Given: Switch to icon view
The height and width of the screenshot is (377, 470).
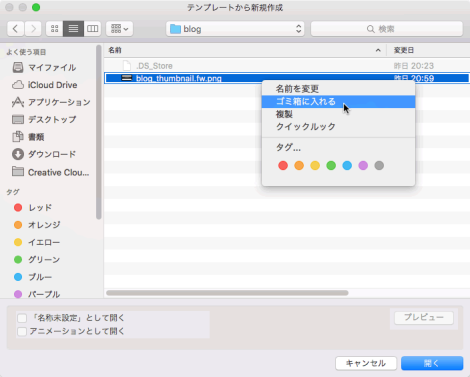Looking at the screenshot, I should tap(54, 29).
